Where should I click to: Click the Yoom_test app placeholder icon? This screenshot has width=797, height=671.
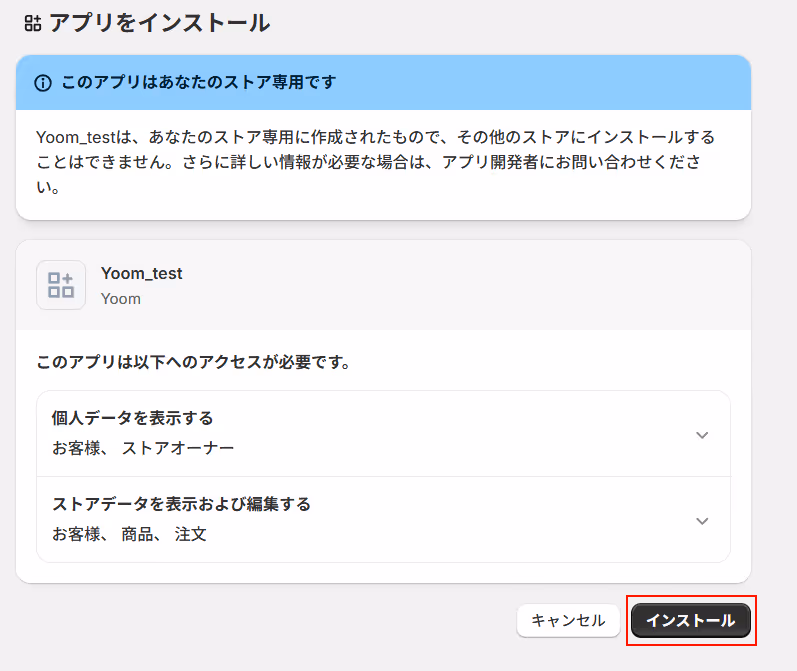pyautogui.click(x=61, y=285)
